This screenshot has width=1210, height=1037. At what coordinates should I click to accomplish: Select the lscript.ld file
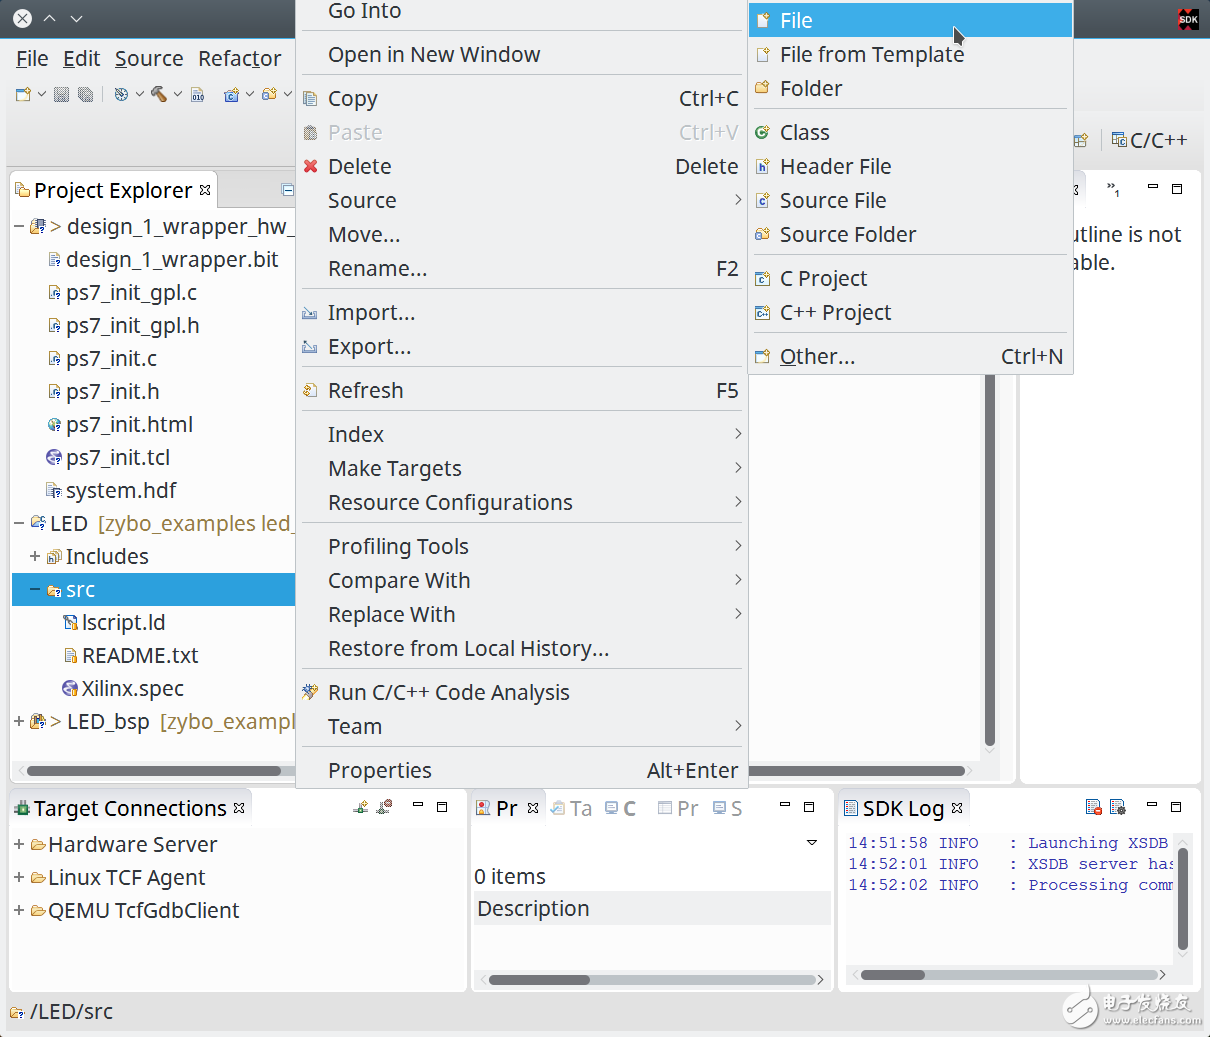(x=123, y=622)
